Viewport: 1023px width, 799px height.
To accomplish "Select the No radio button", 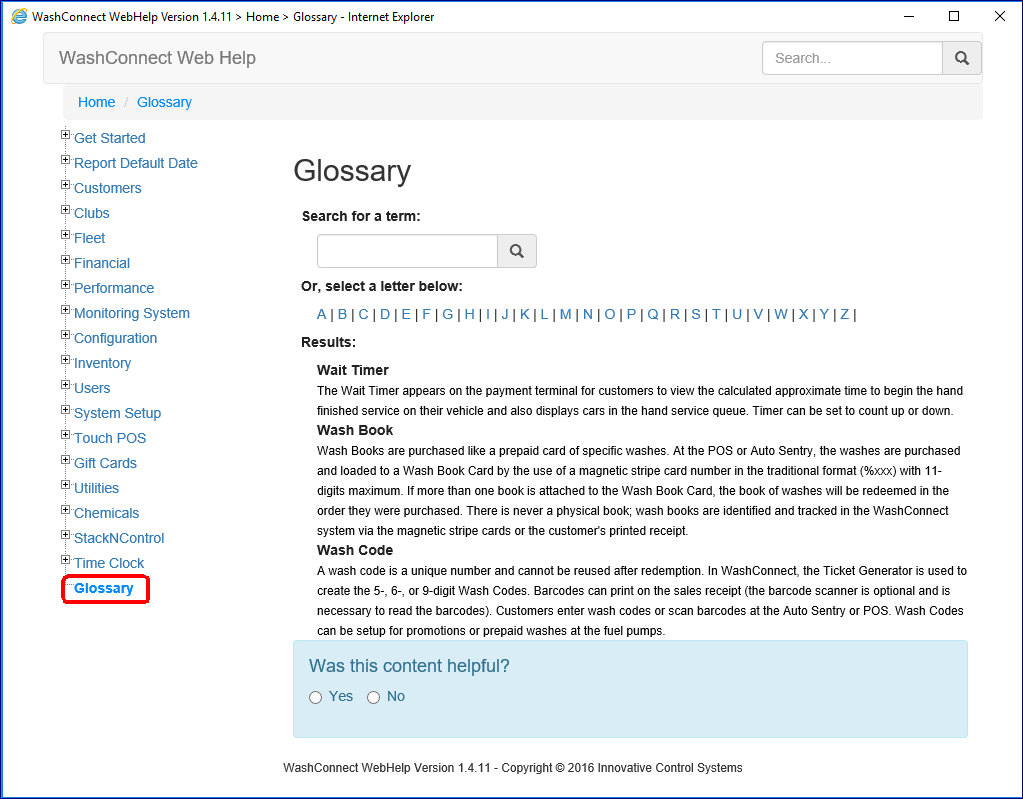I will 374,697.
